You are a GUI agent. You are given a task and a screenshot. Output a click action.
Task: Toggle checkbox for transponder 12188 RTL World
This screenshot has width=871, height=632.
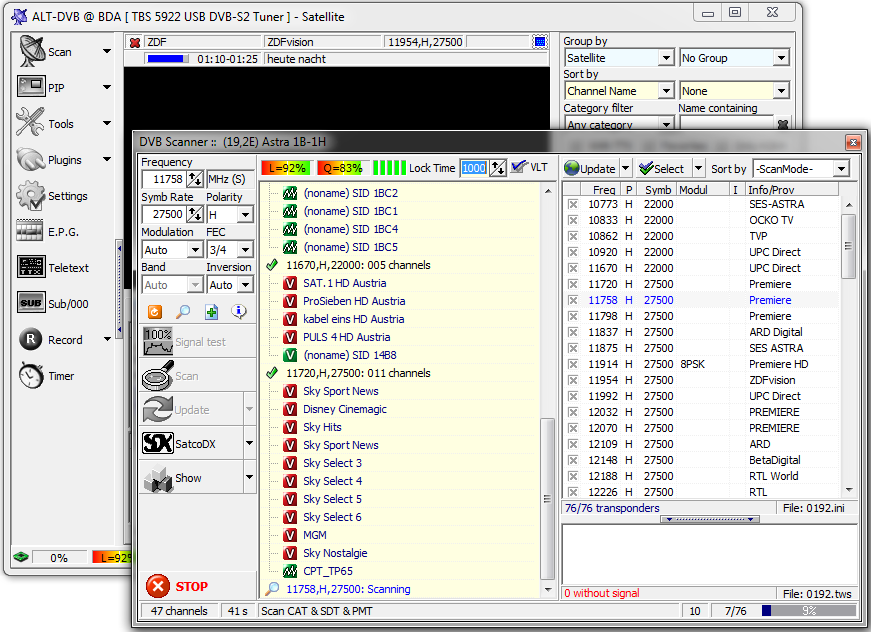(x=573, y=476)
